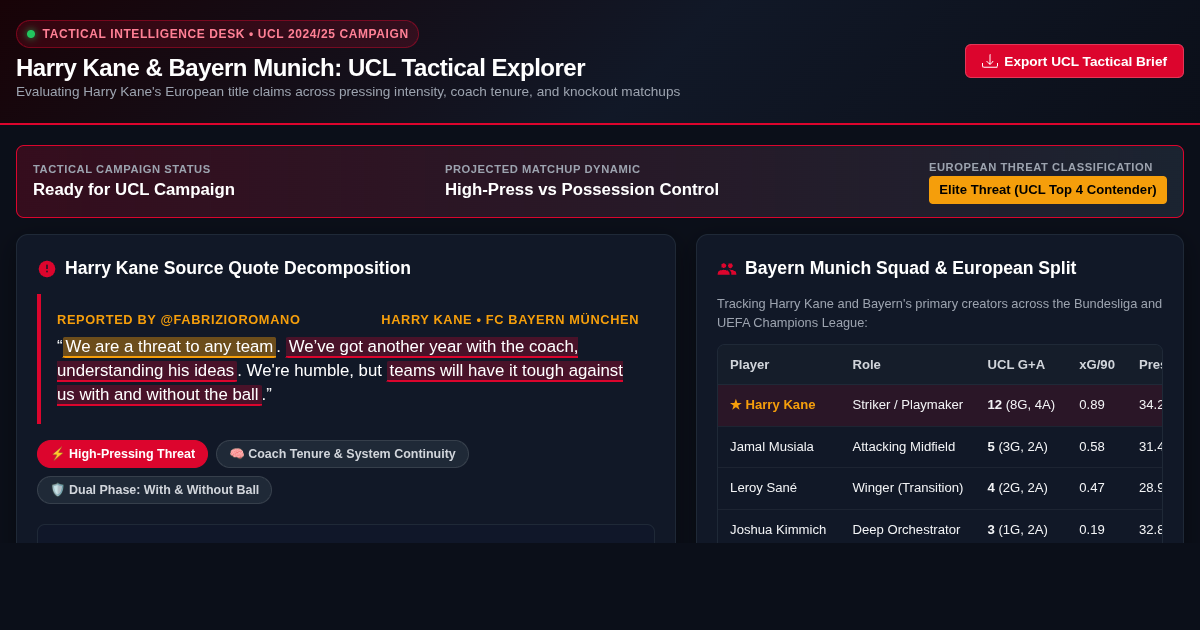Click the 0.19 xG/90 value
This screenshot has width=1200, height=630.
tap(1092, 530)
